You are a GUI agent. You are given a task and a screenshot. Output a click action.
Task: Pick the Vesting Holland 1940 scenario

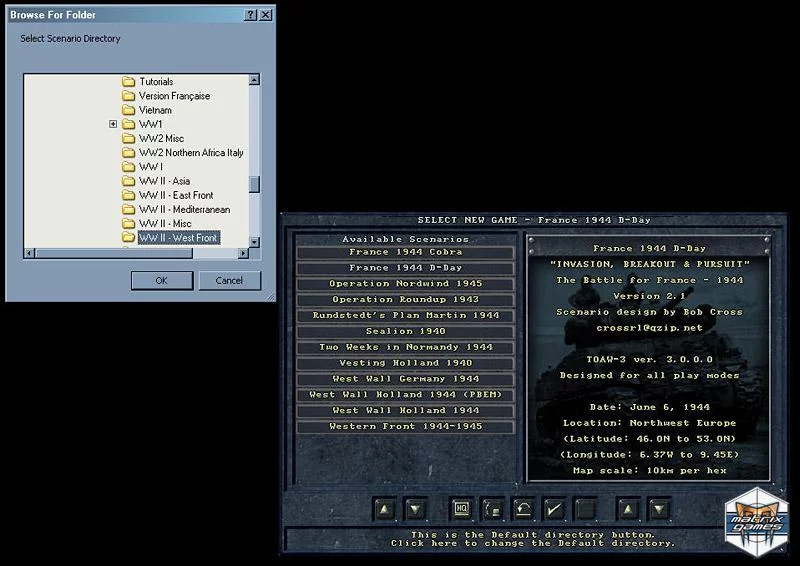[x=406, y=363]
